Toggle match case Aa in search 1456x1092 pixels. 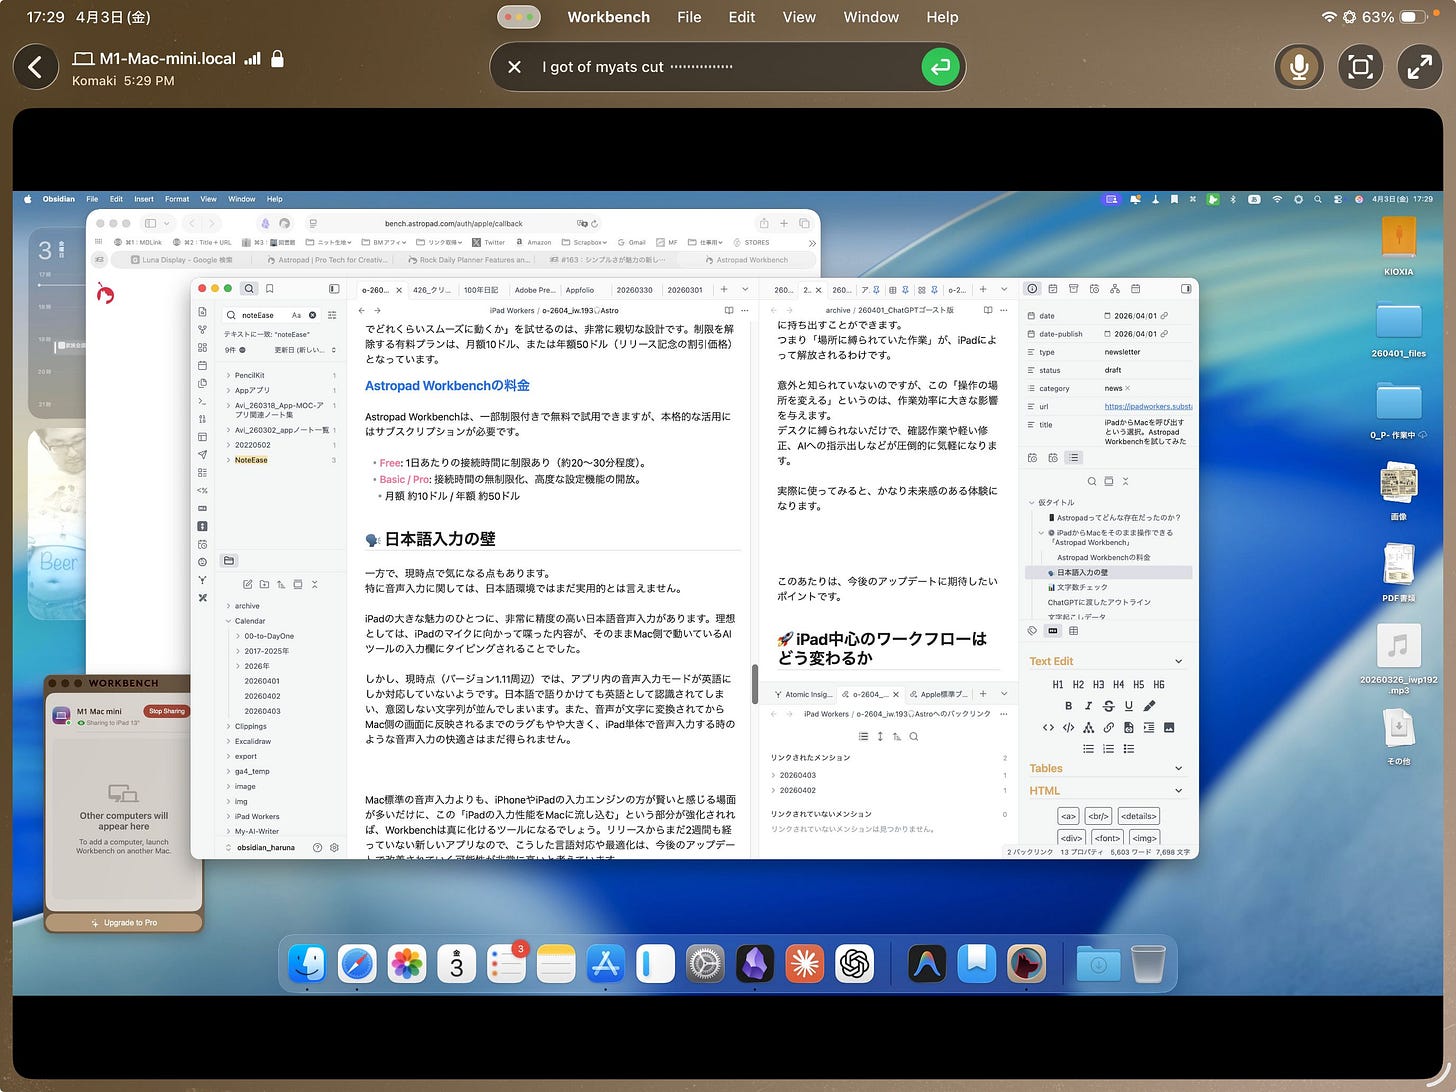[296, 315]
